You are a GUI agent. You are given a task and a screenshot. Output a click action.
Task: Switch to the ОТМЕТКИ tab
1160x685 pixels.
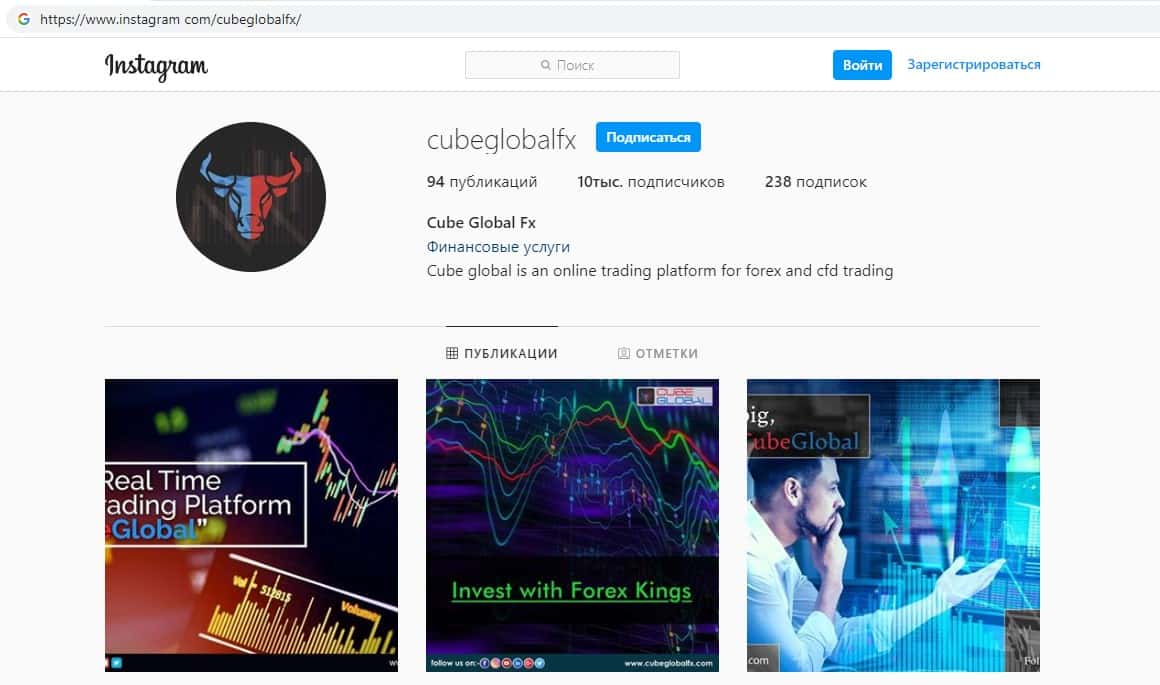click(x=658, y=354)
